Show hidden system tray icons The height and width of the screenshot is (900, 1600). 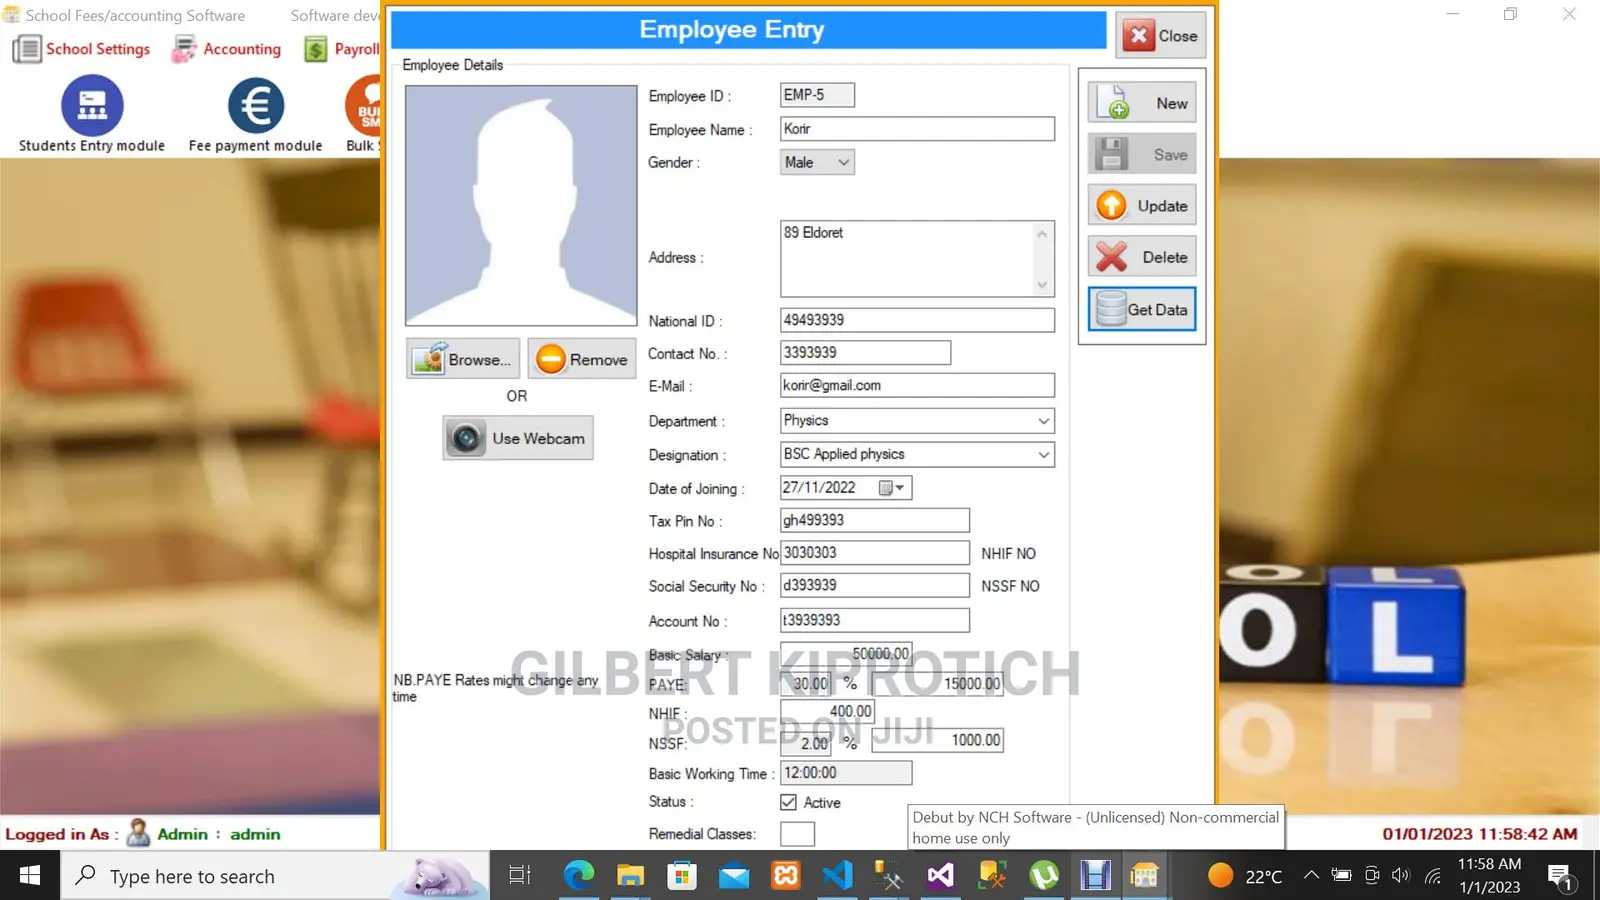[1311, 876]
